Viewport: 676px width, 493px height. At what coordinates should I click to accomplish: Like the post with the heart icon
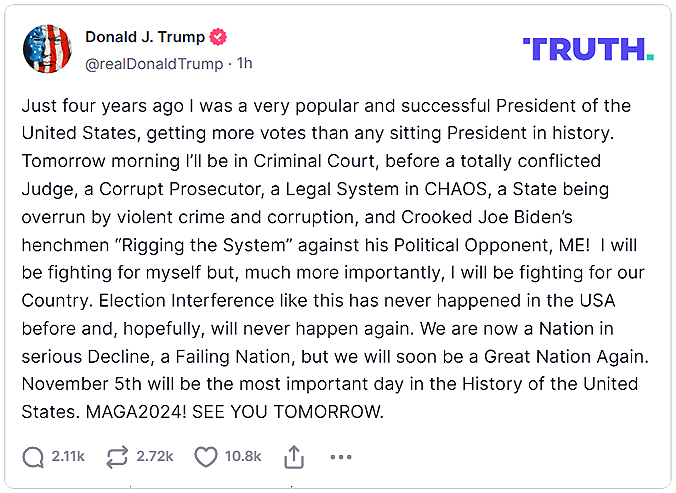(206, 456)
